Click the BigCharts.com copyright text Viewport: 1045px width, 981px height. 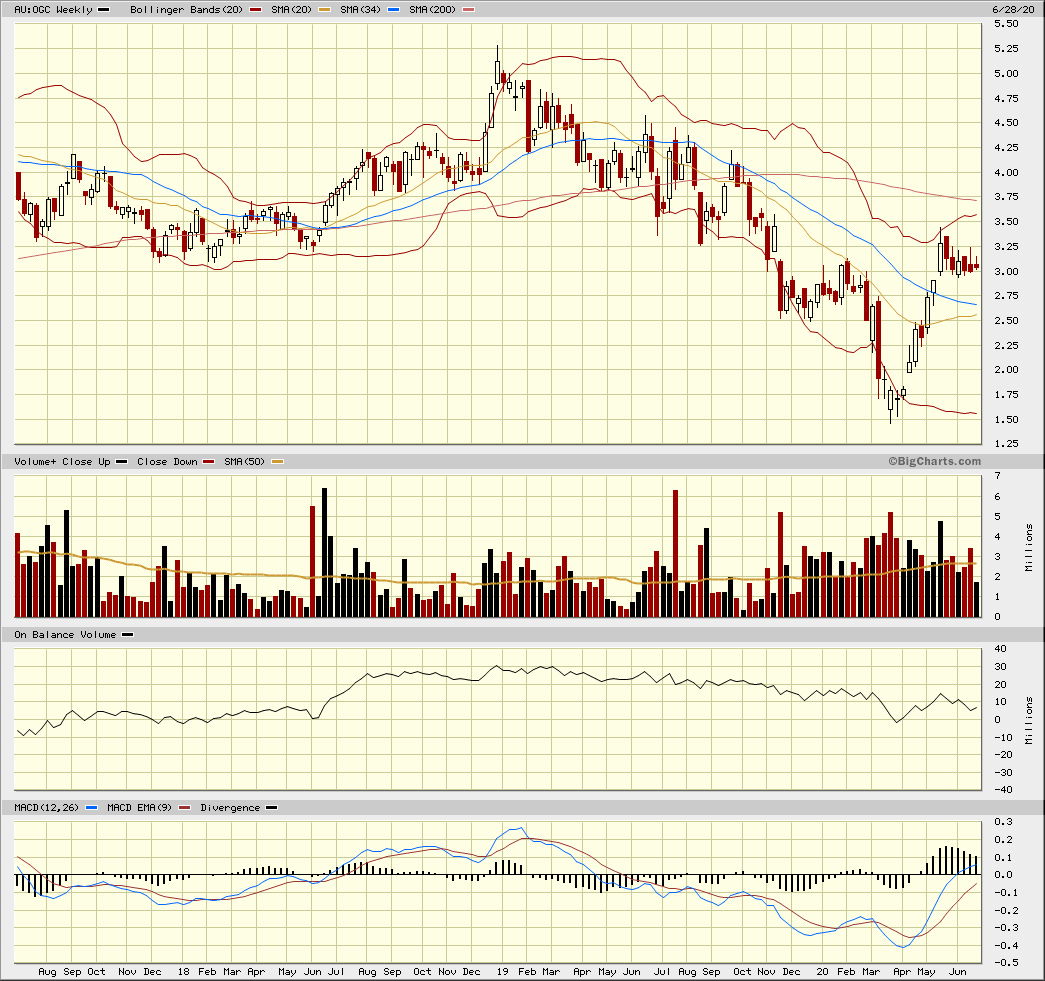click(x=934, y=461)
